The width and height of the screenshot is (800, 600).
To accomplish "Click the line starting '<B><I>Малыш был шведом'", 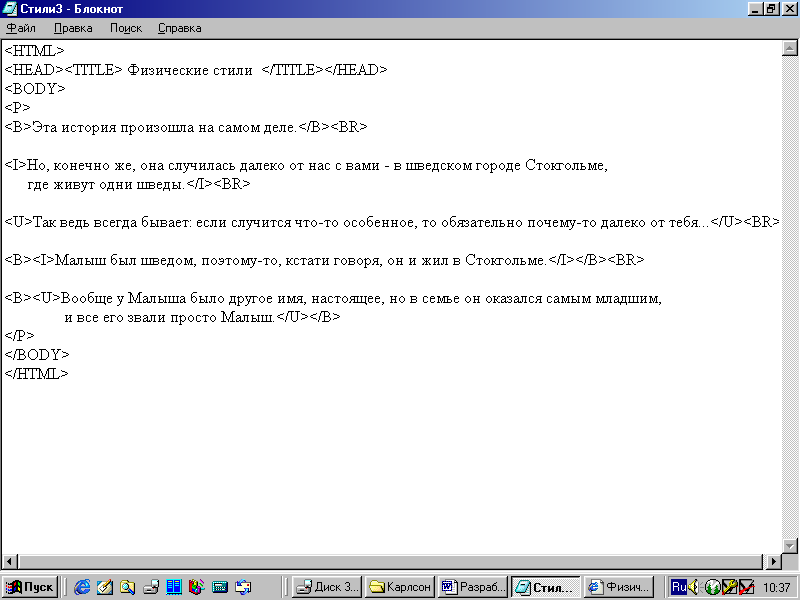I will tap(324, 260).
